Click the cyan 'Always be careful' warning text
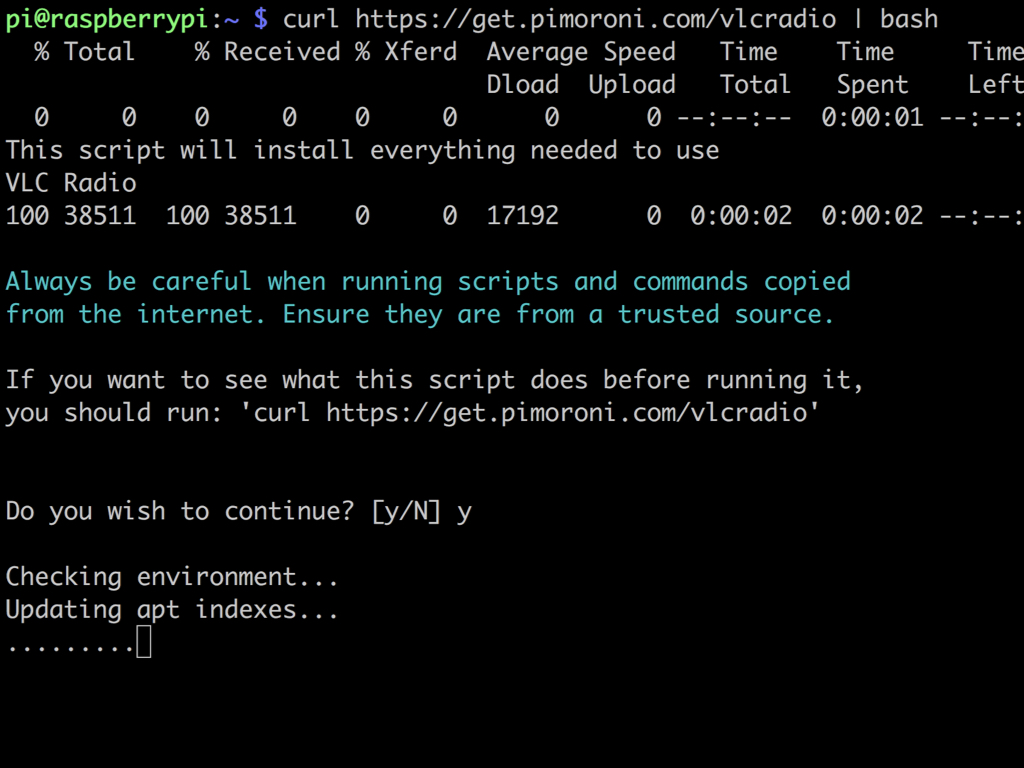1024x768 pixels. pos(128,281)
